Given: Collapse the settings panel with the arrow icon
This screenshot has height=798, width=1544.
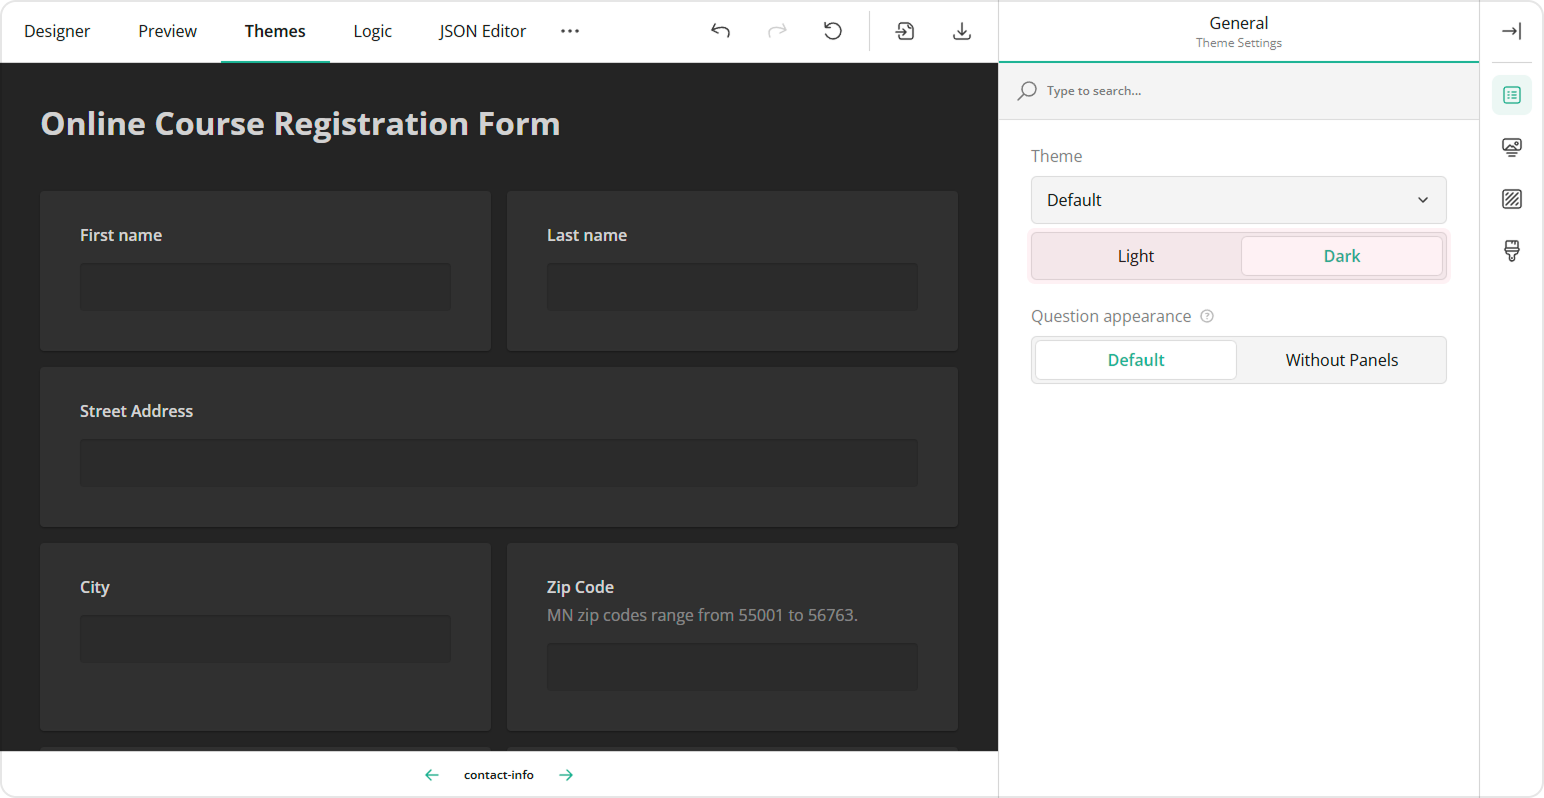Looking at the screenshot, I should [x=1511, y=31].
